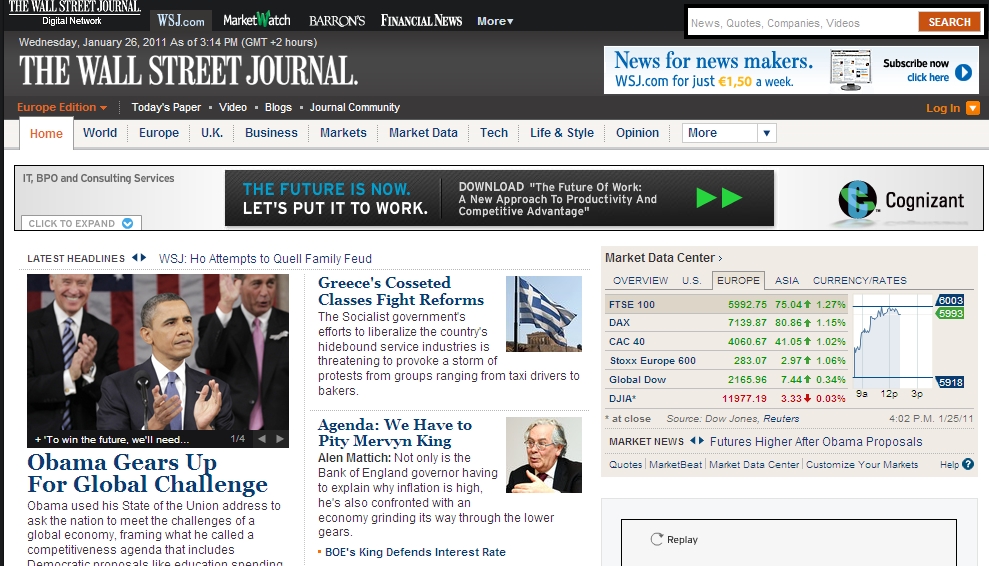The width and height of the screenshot is (989, 566).
Task: Click the Log In link
Action: click(x=943, y=108)
